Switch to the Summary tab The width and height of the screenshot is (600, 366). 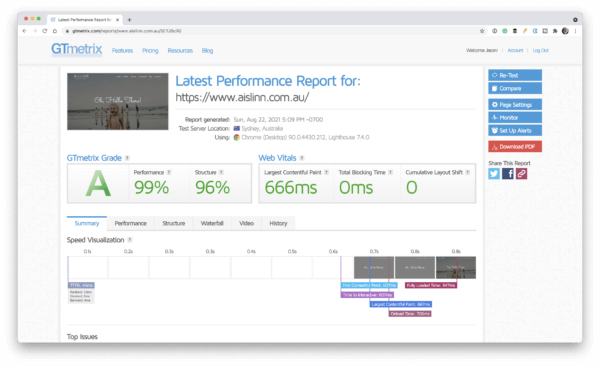(87, 223)
